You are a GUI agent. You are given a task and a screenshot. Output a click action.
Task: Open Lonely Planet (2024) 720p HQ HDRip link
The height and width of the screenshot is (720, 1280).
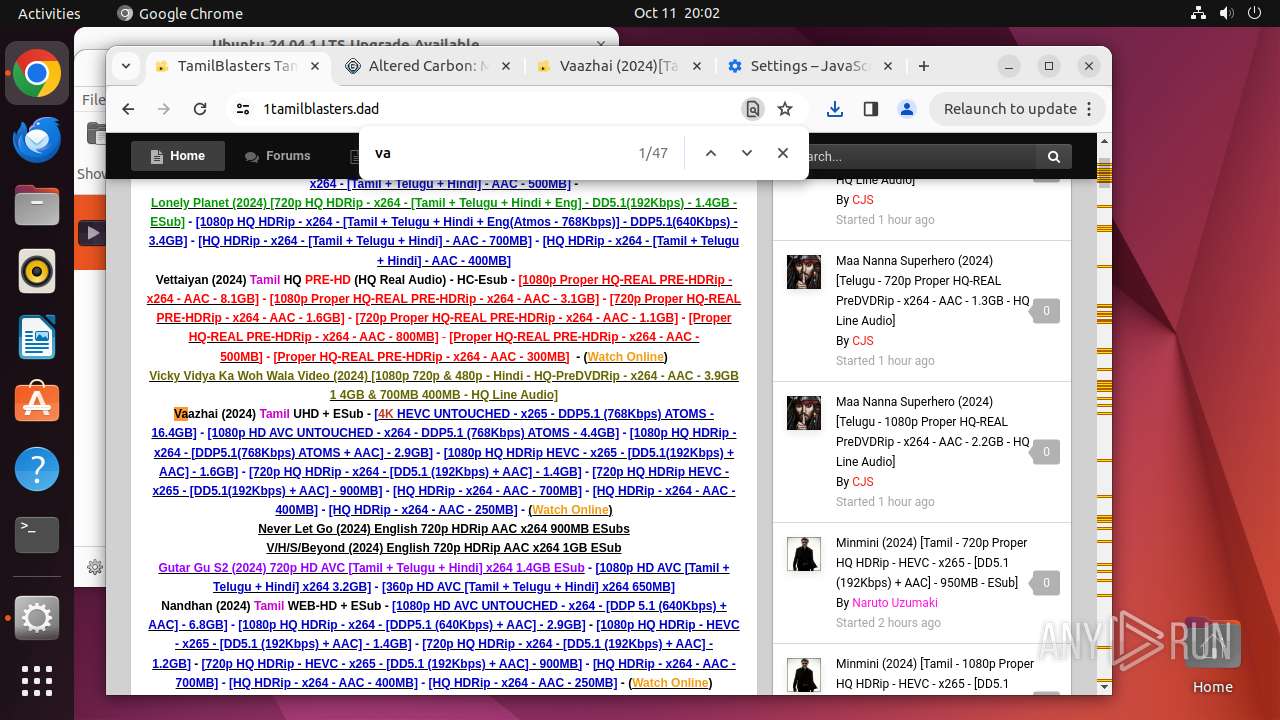click(444, 212)
